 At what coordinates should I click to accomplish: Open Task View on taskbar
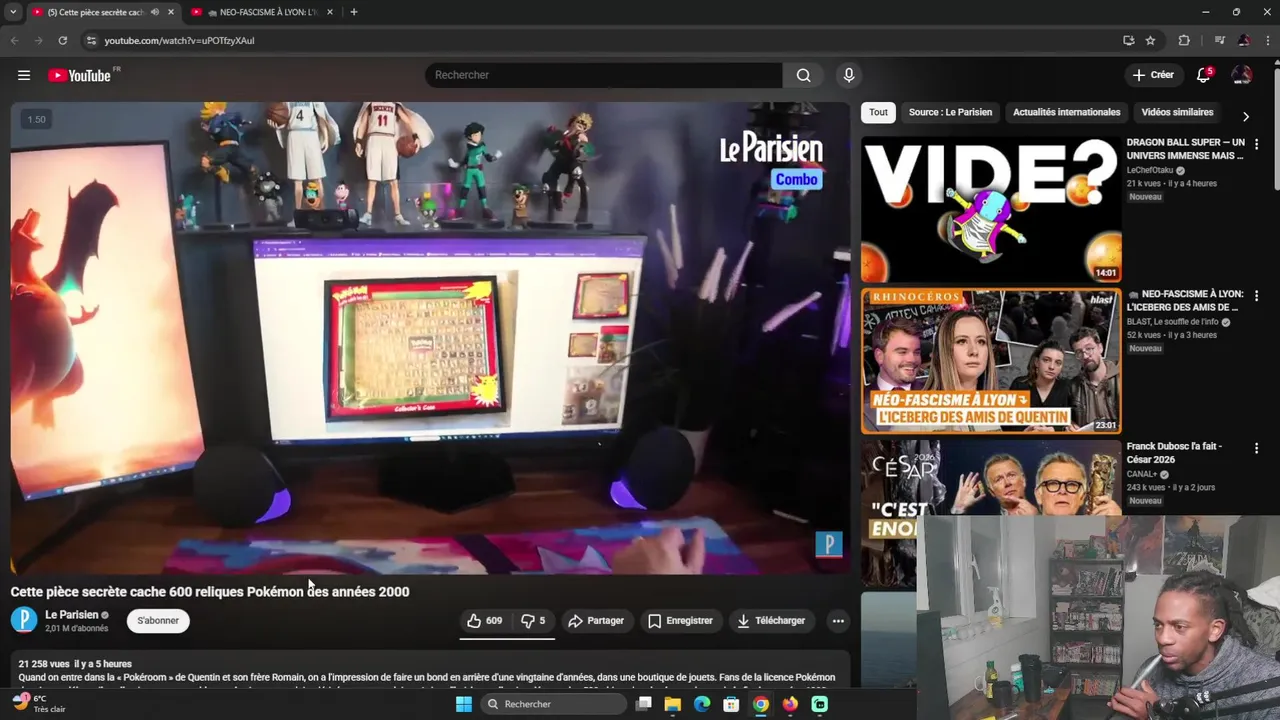pyautogui.click(x=644, y=704)
